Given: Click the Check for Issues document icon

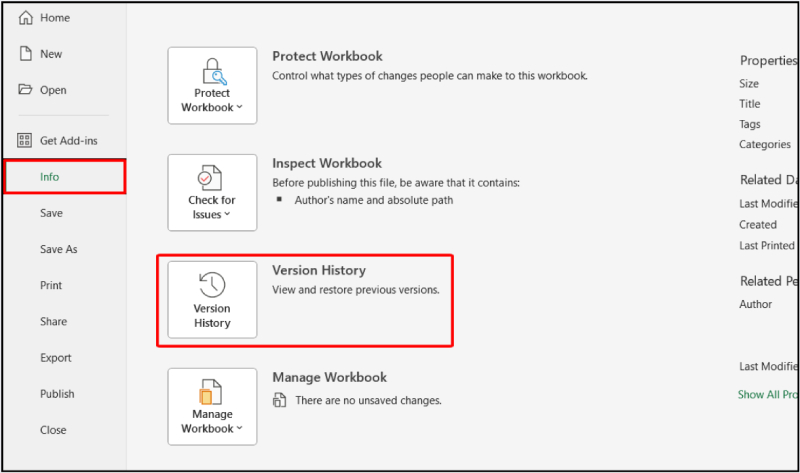Looking at the screenshot, I should (x=212, y=178).
